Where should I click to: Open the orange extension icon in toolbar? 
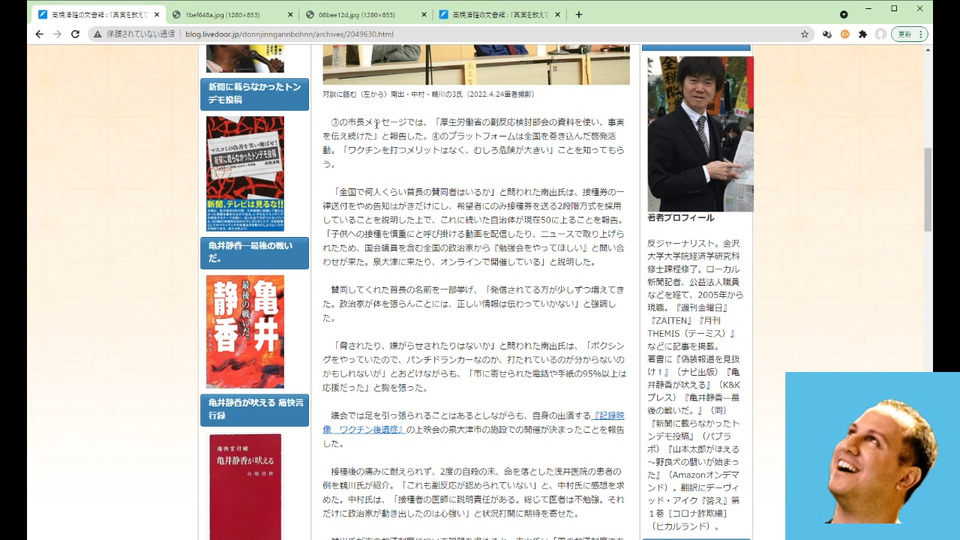point(845,34)
